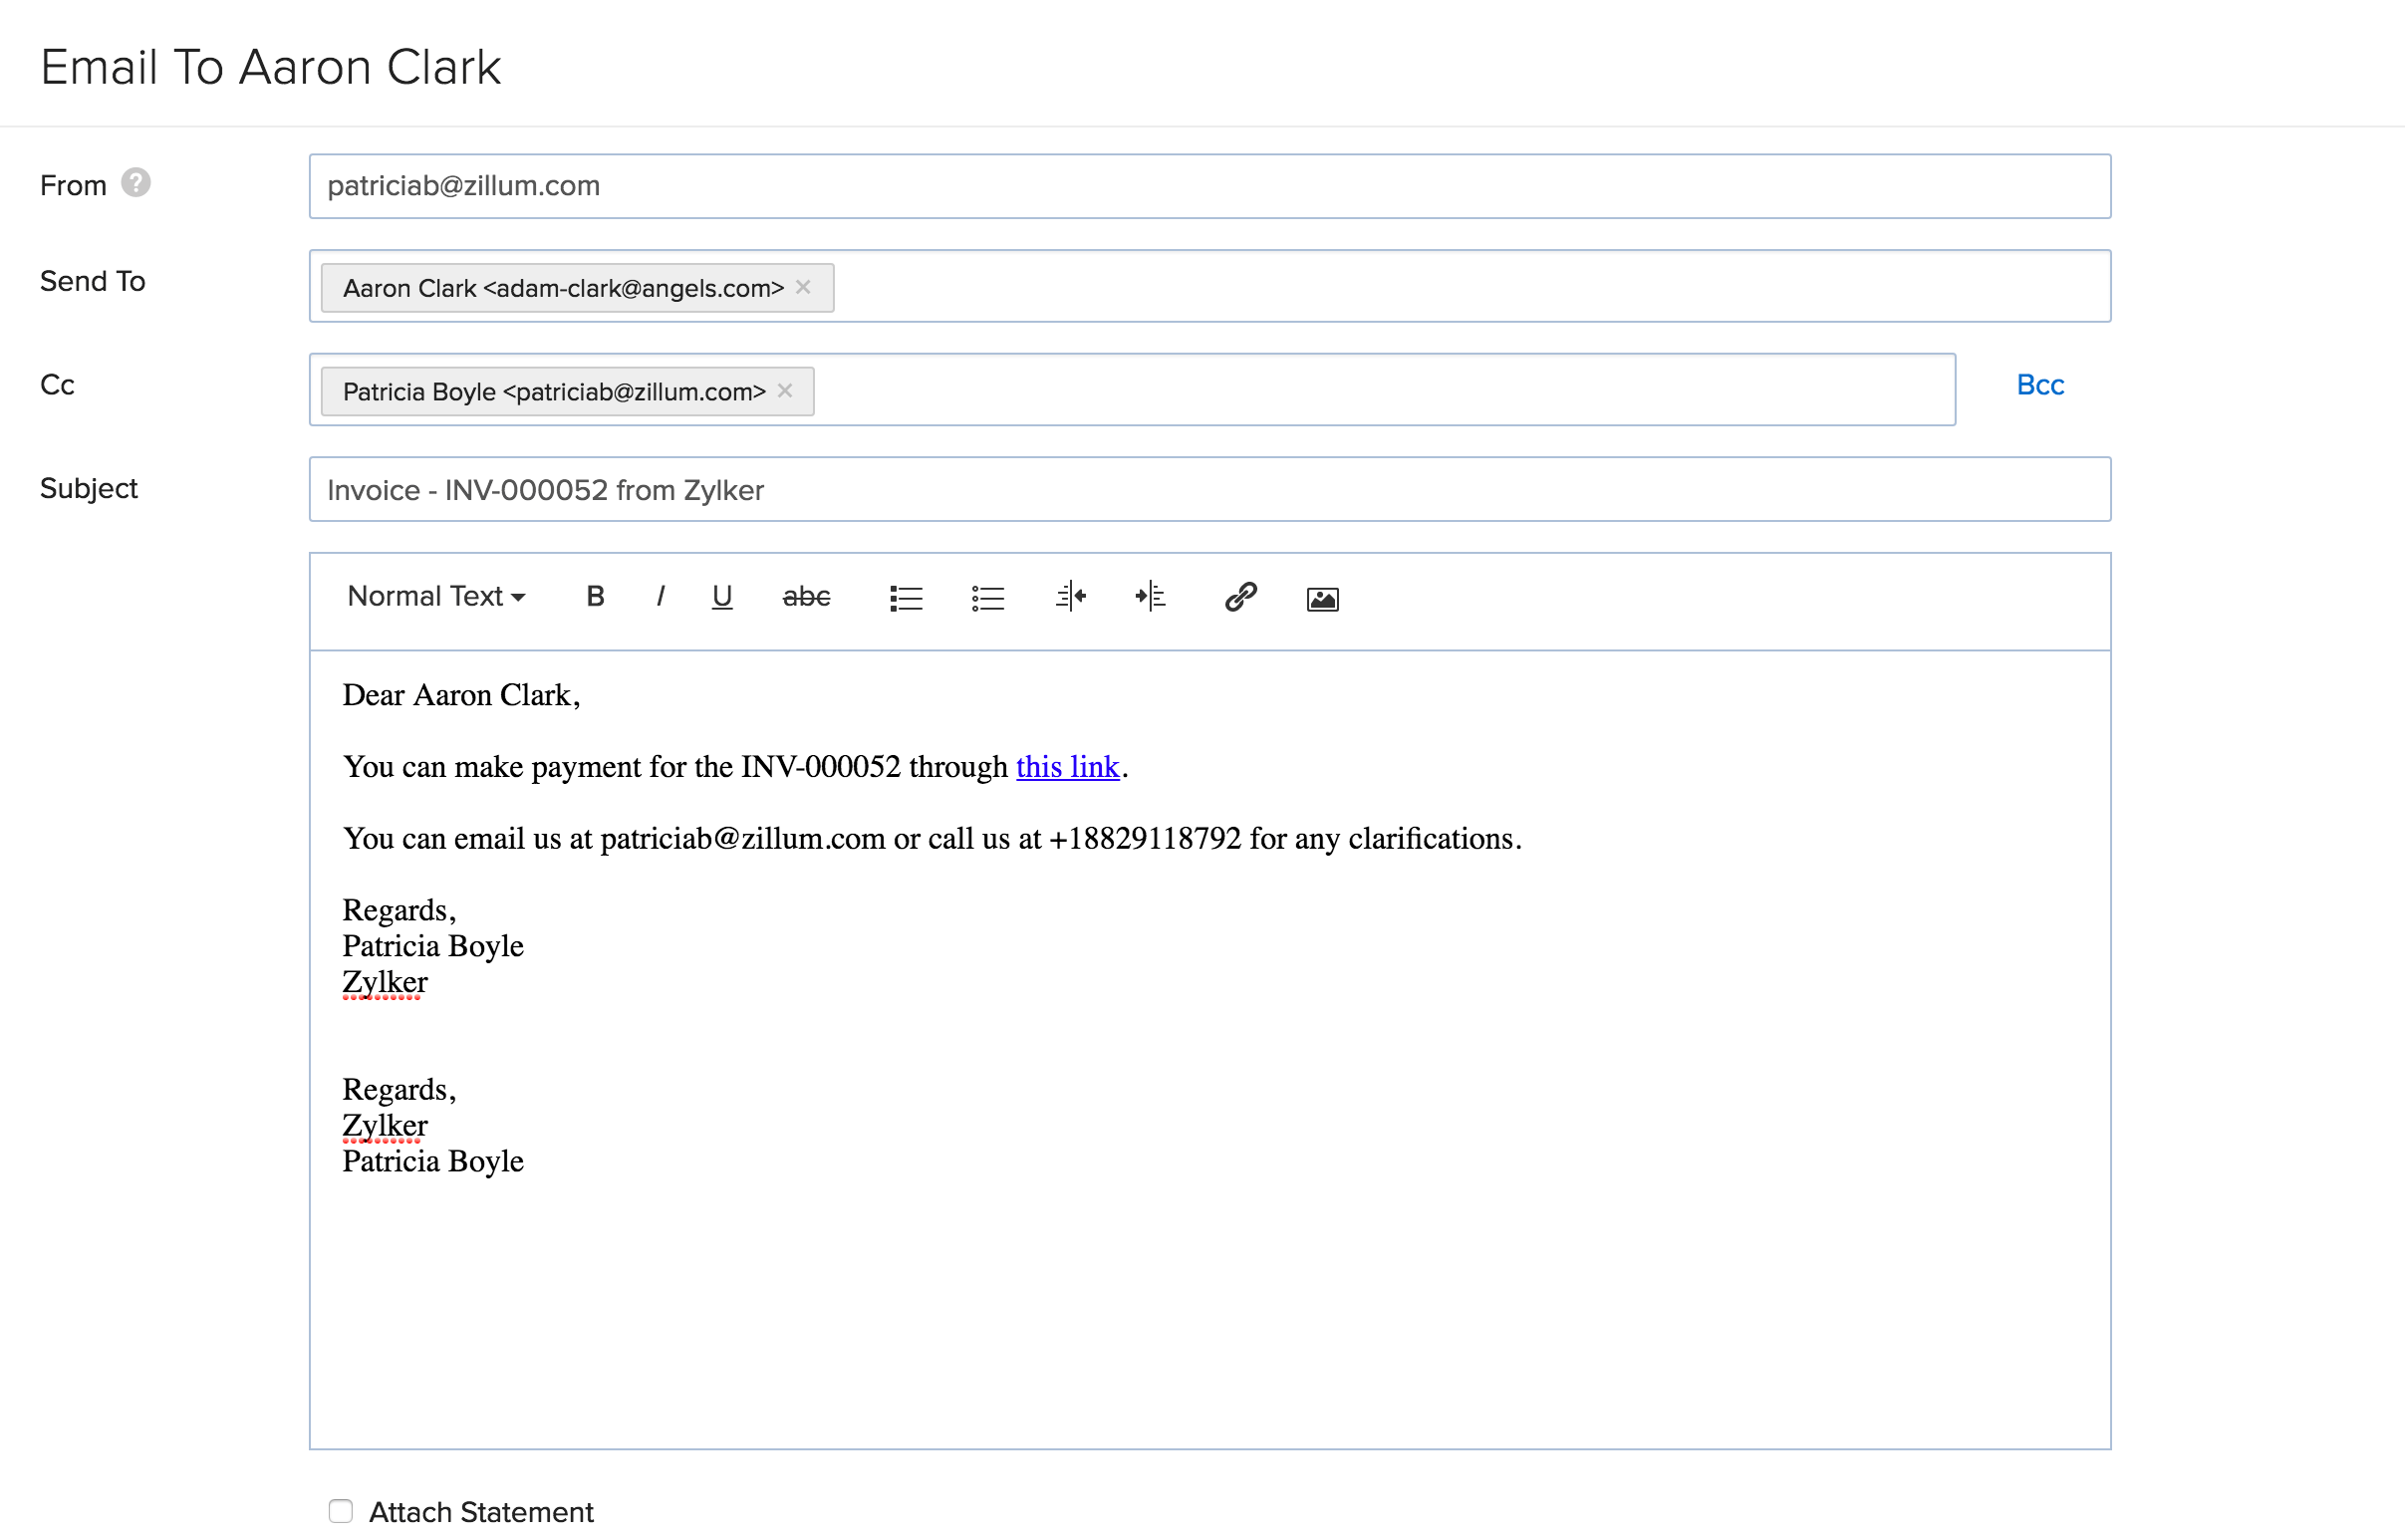Select the From email input field

[x=1209, y=184]
